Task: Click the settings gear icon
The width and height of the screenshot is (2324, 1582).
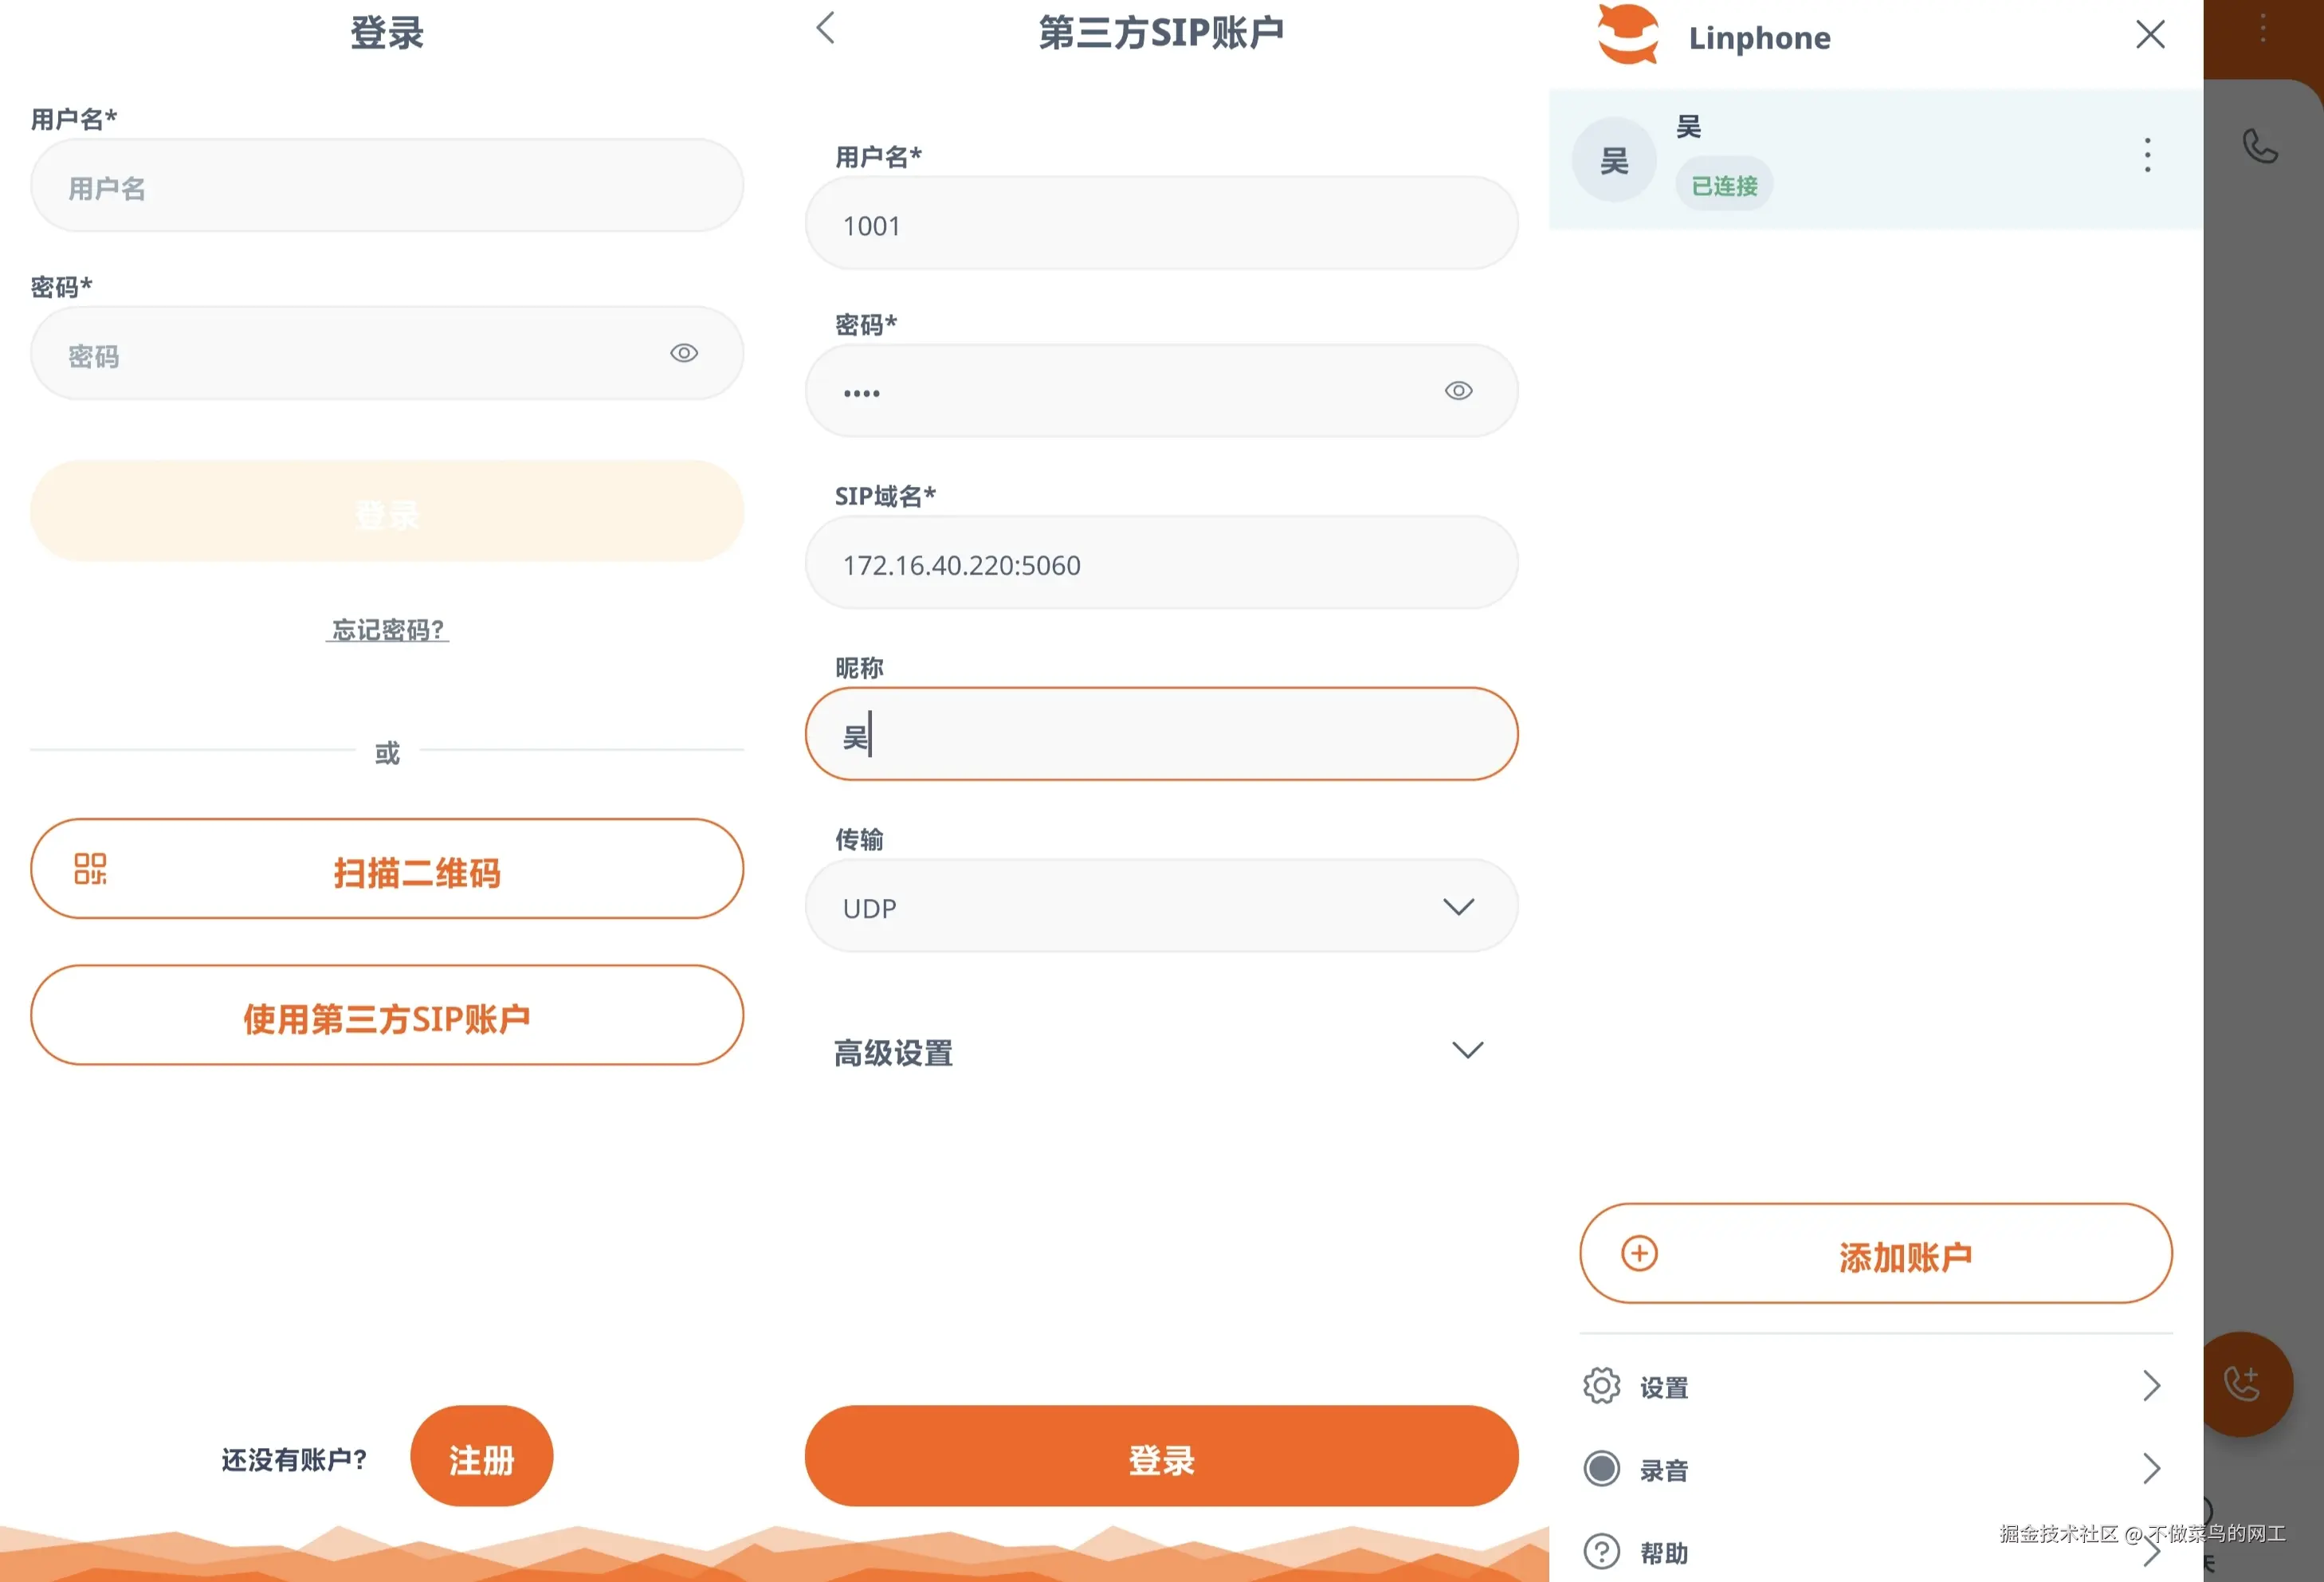Action: pyautogui.click(x=1601, y=1386)
